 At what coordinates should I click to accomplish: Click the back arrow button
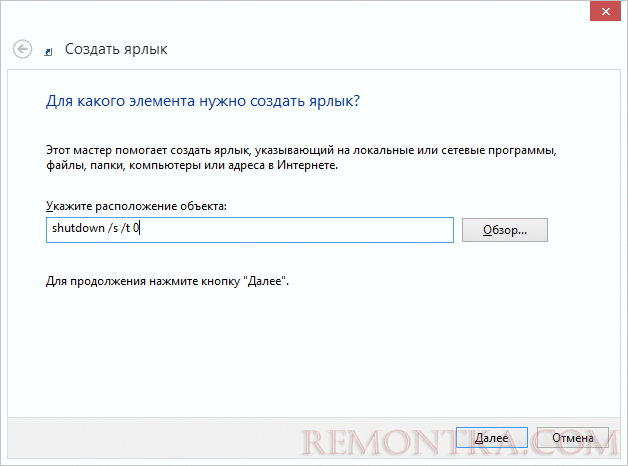coord(22,49)
